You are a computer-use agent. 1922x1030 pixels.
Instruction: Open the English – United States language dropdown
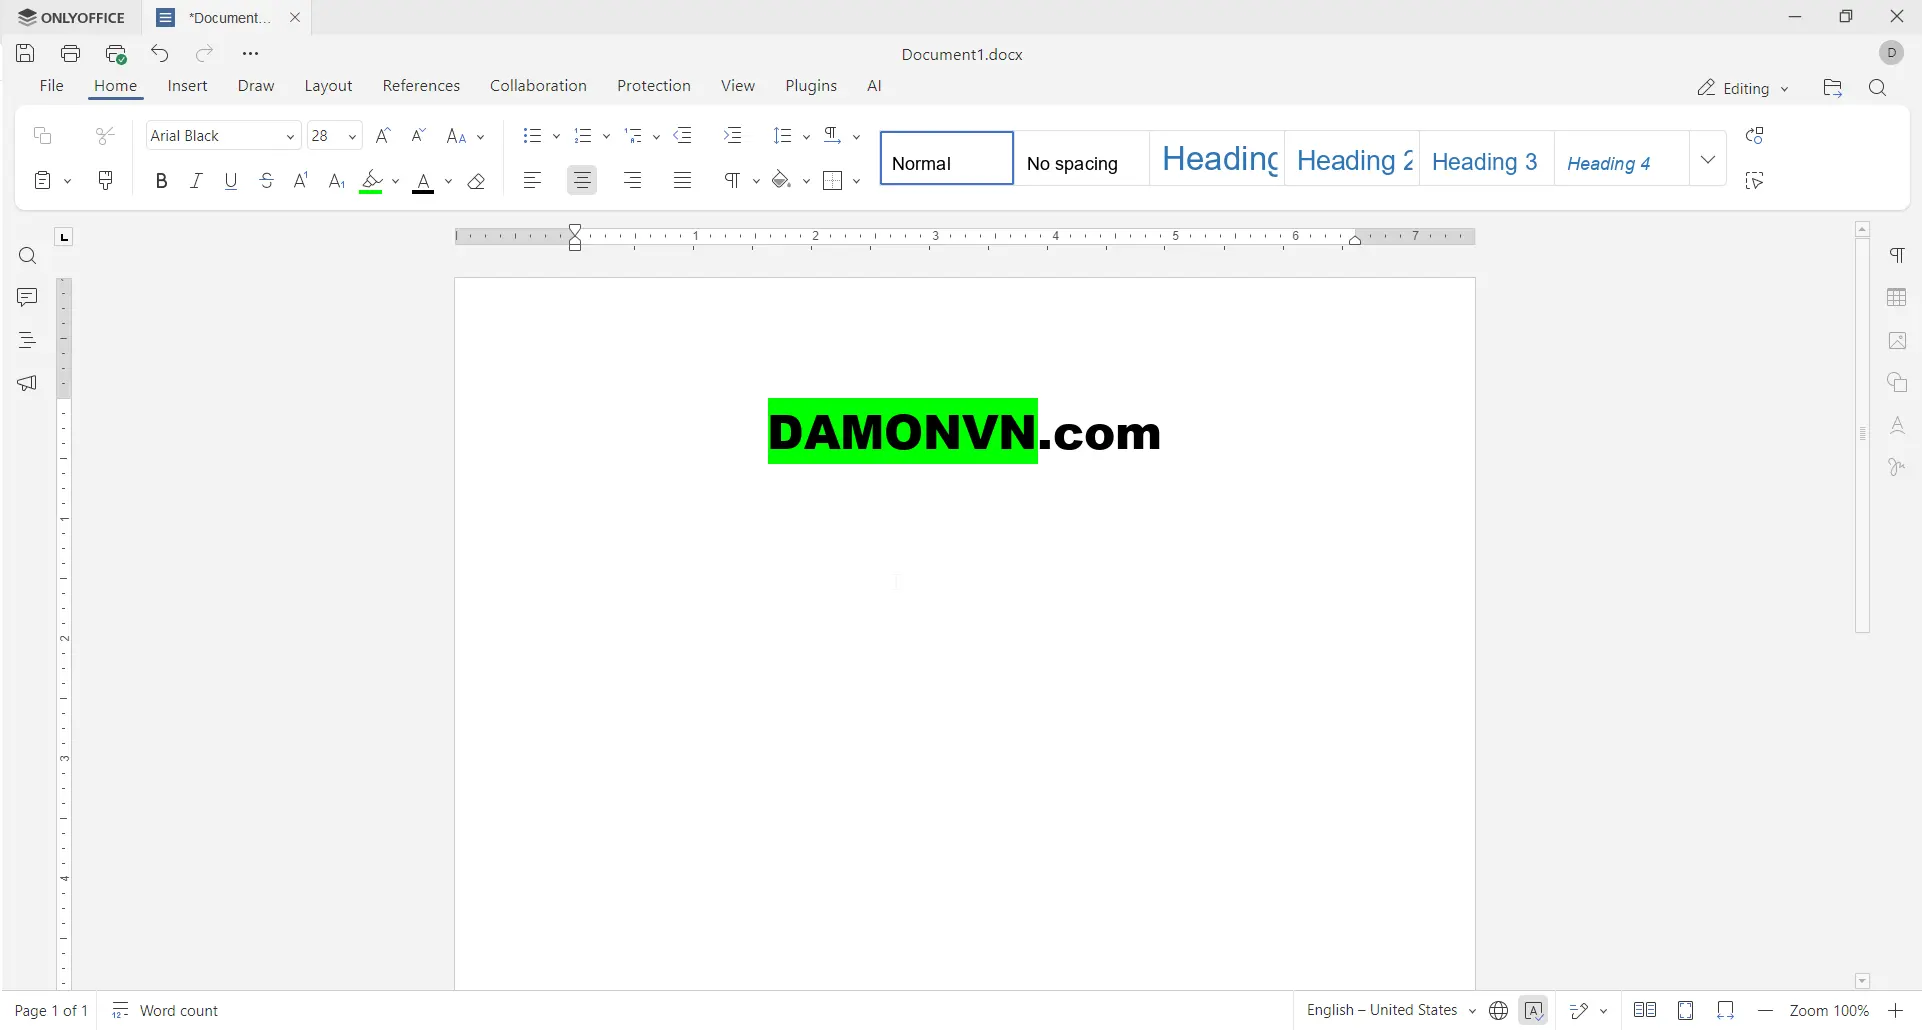1391,1011
